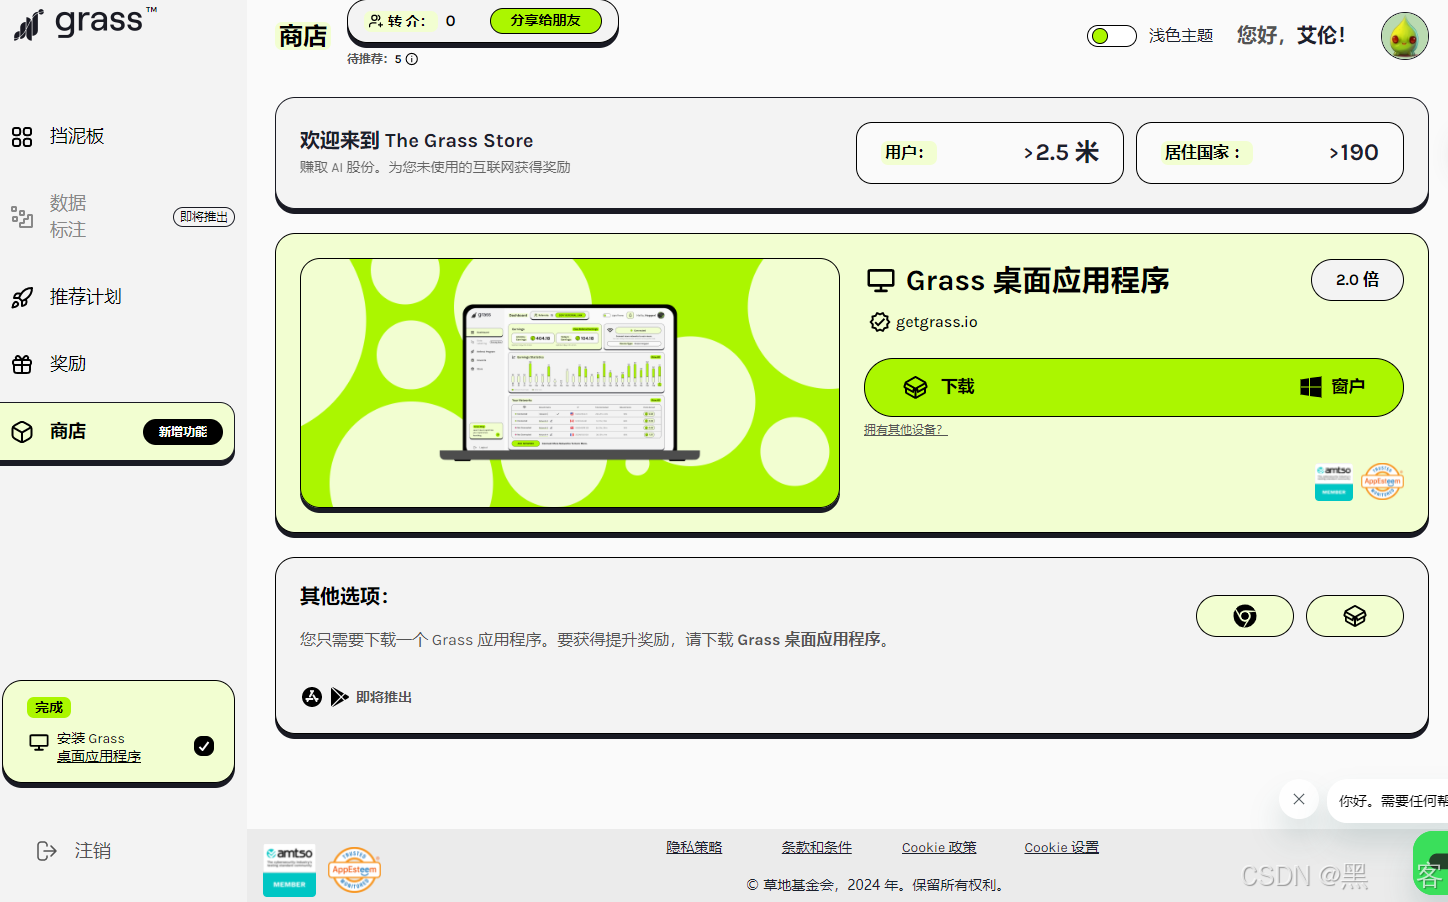Click the gift icon for 奖励

pos(22,364)
